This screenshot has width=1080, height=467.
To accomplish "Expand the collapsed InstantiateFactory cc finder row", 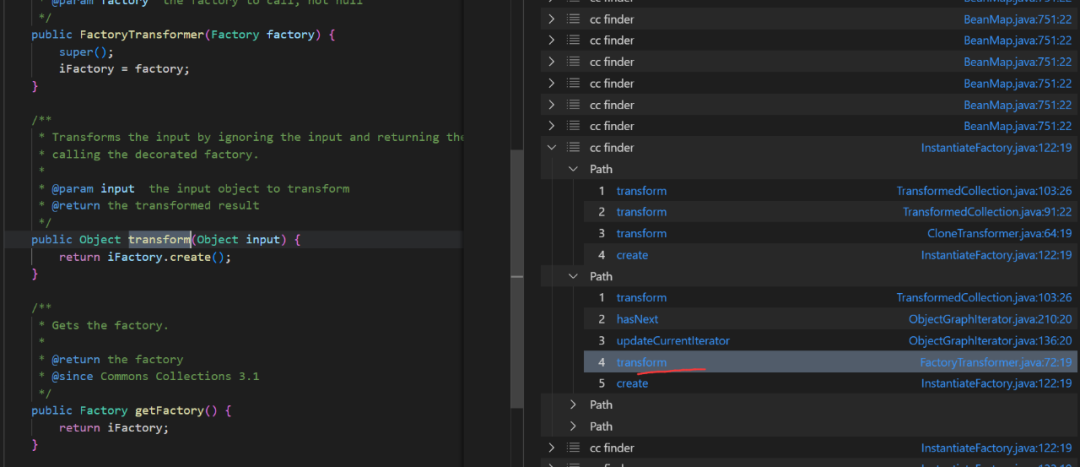I will click(x=551, y=447).
